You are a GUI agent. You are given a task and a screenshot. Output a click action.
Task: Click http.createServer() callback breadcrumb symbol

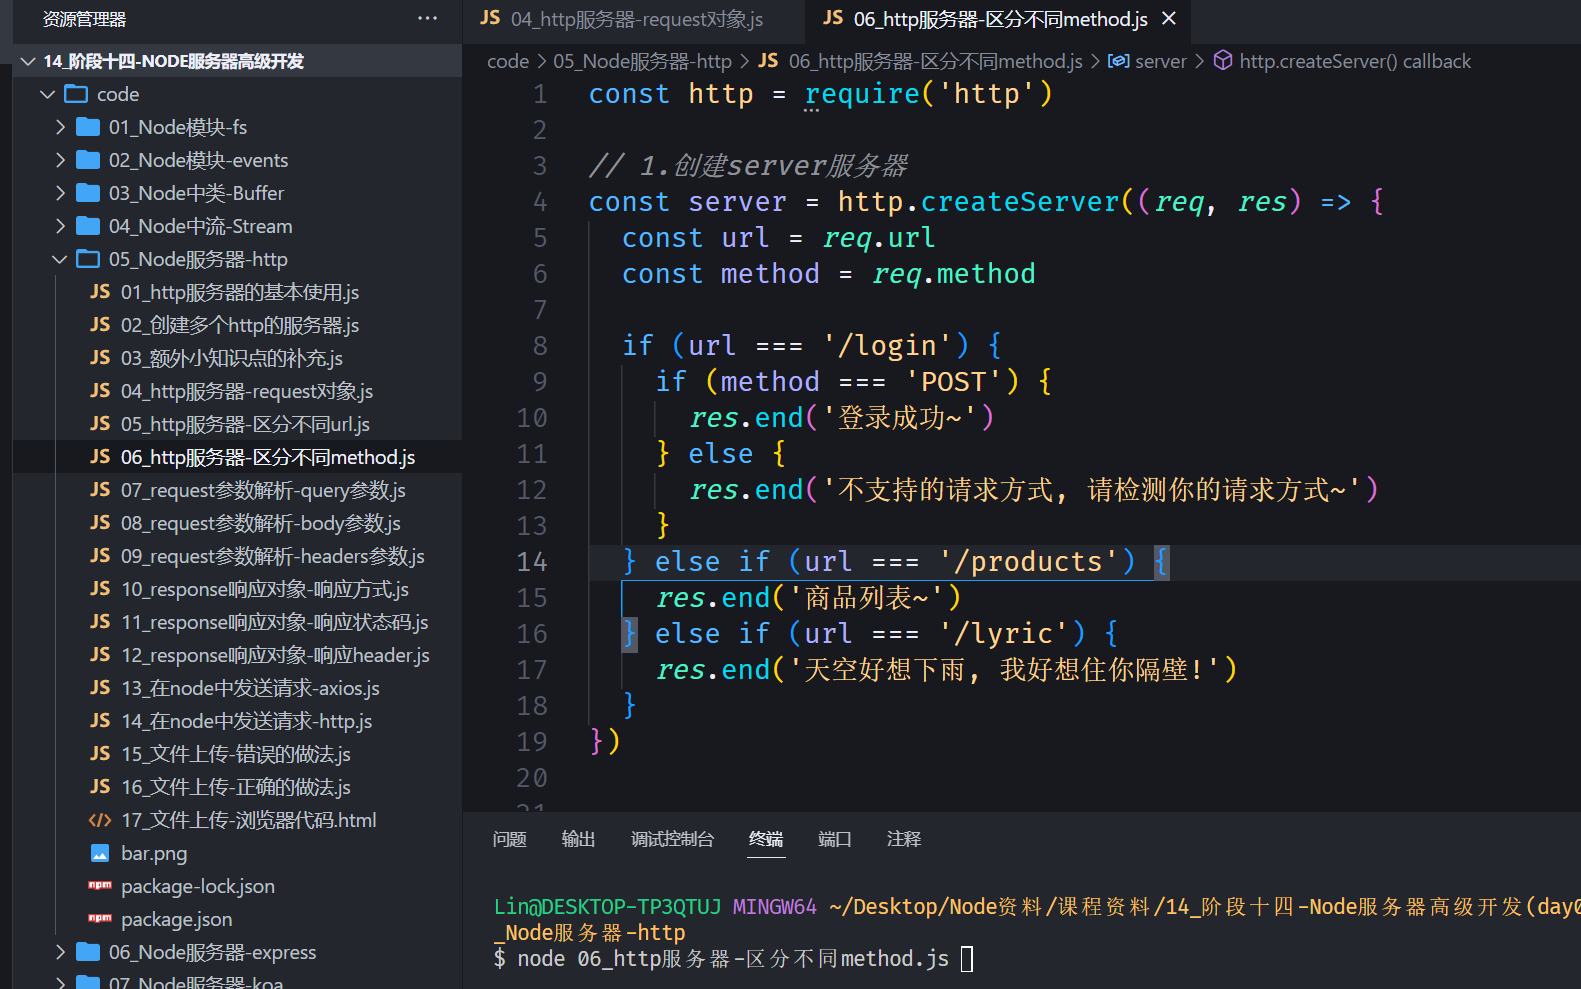[x=1354, y=61]
